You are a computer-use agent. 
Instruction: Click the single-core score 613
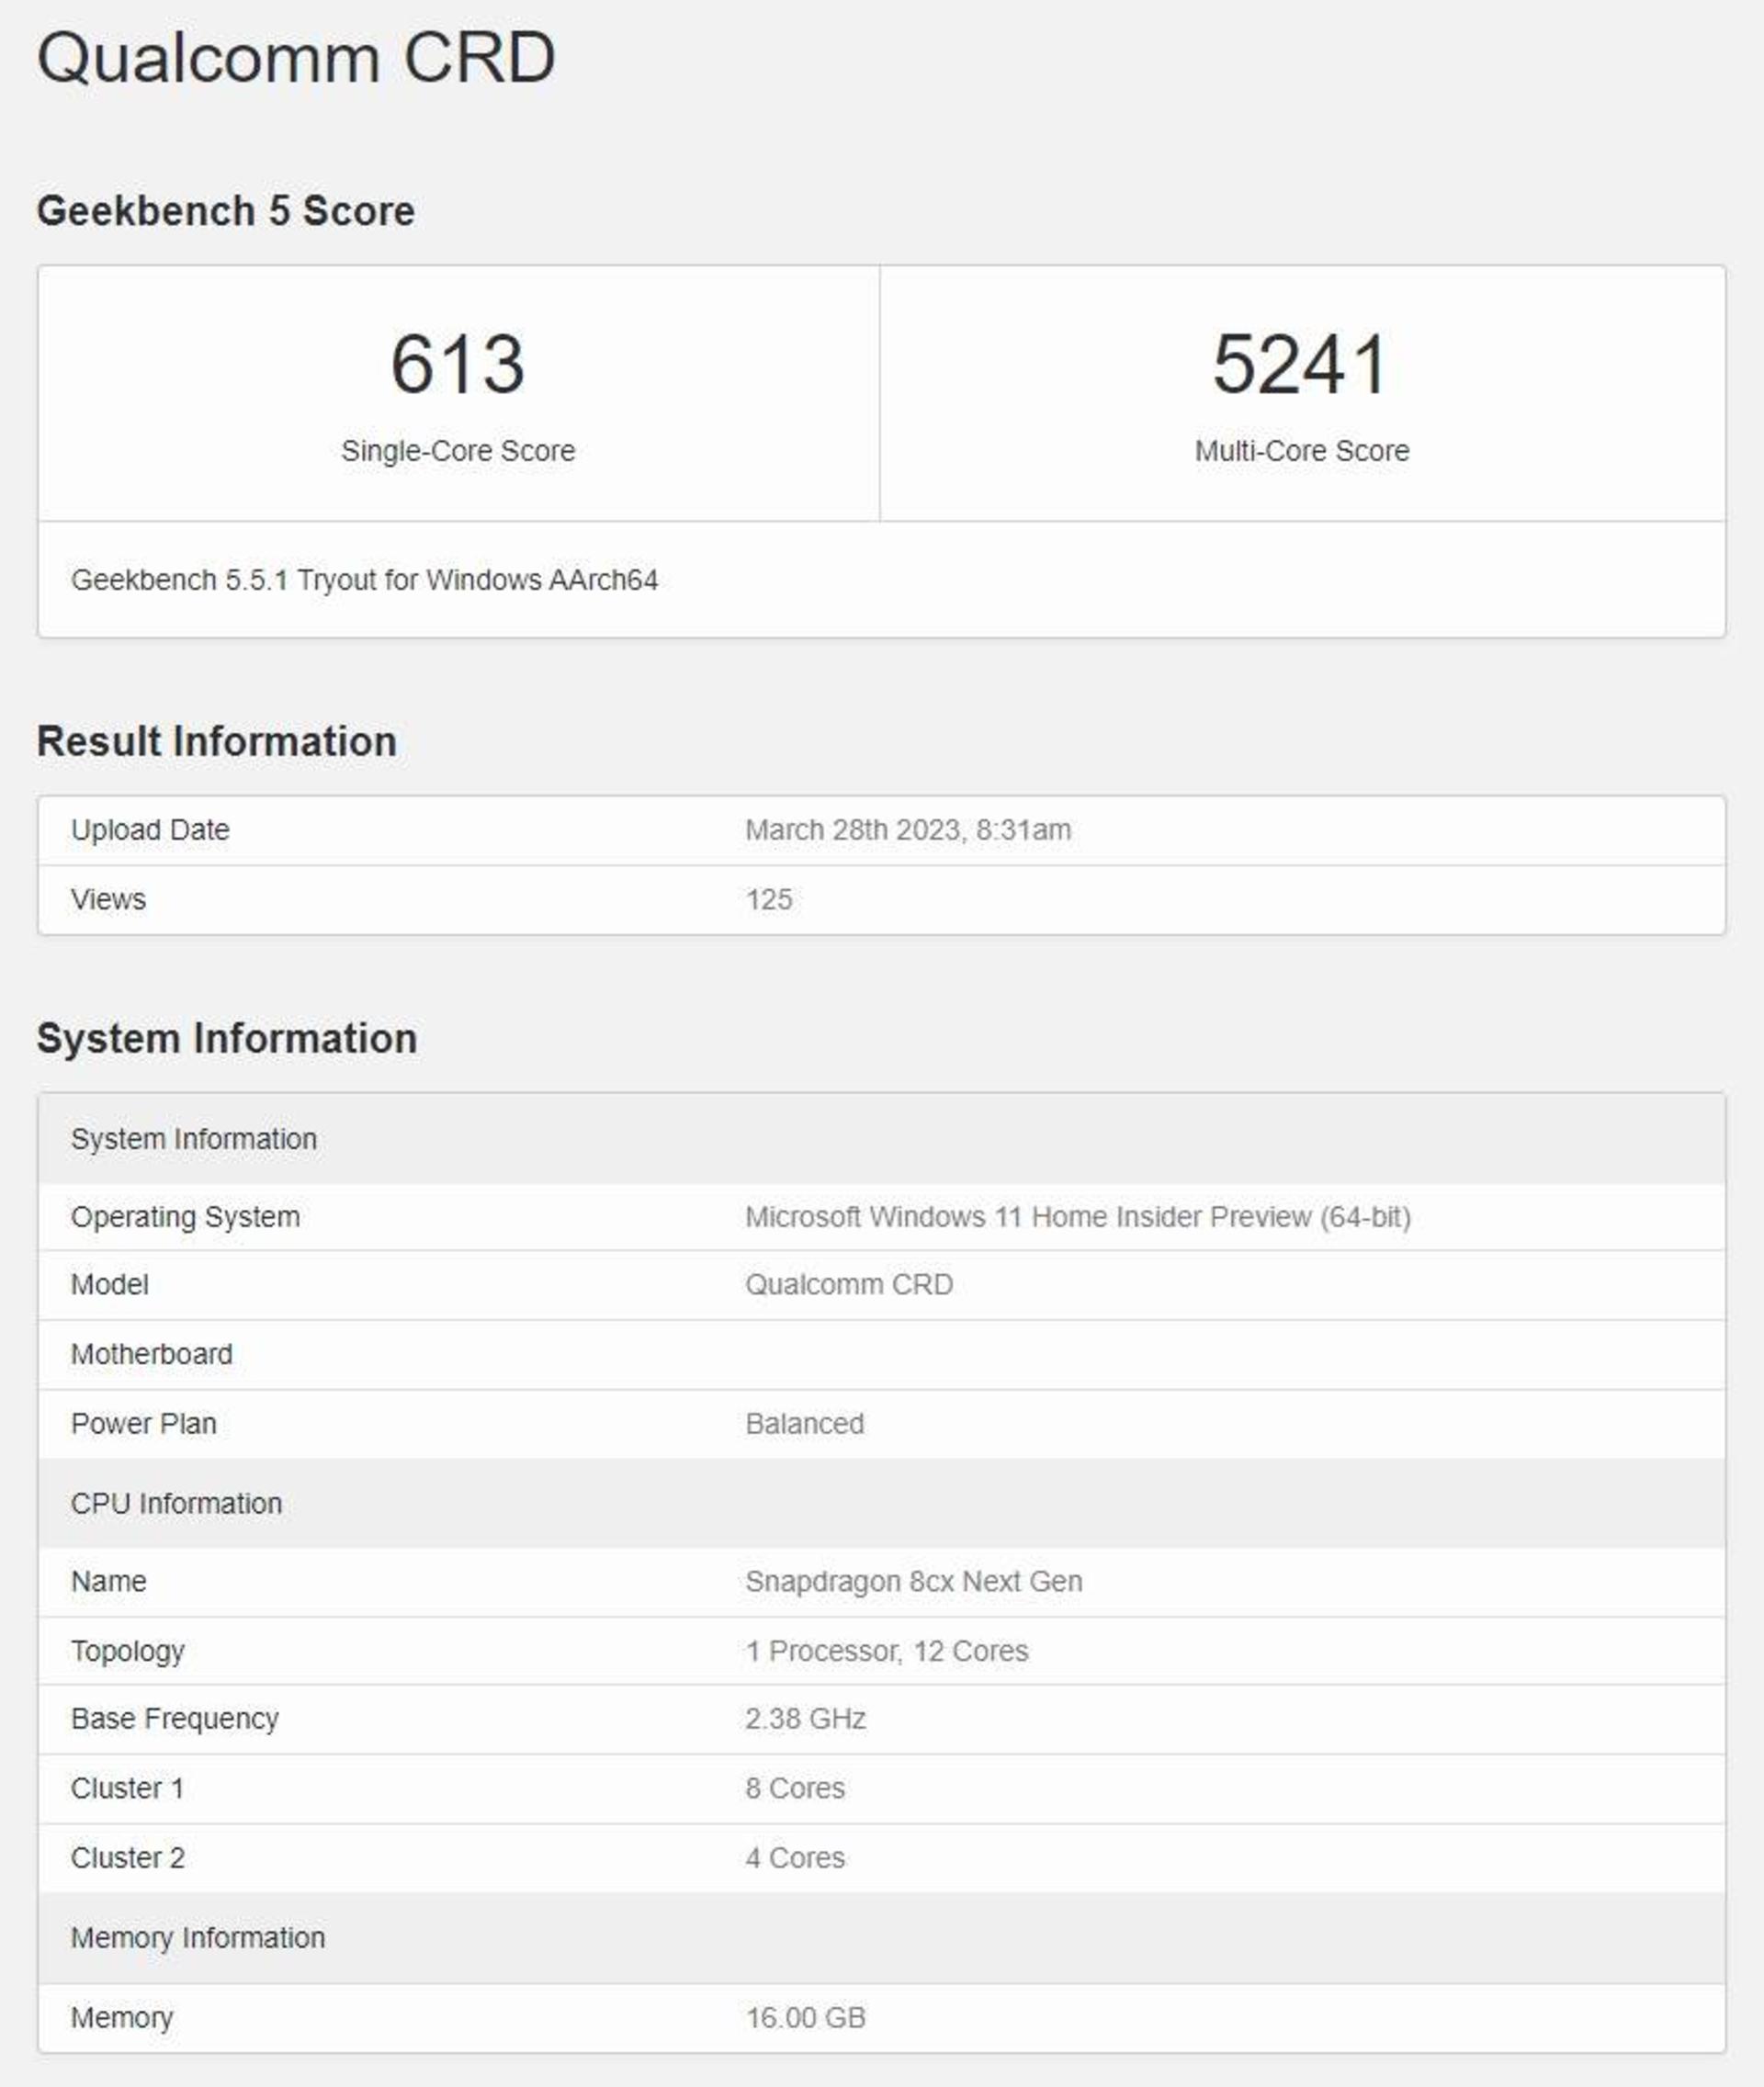coord(458,364)
